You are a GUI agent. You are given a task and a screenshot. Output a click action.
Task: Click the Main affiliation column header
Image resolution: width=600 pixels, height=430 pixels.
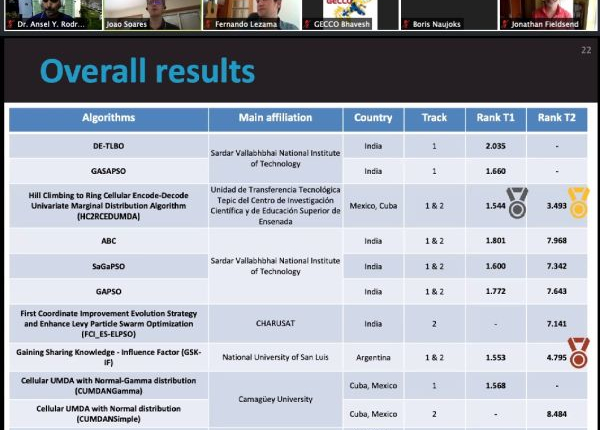276,118
